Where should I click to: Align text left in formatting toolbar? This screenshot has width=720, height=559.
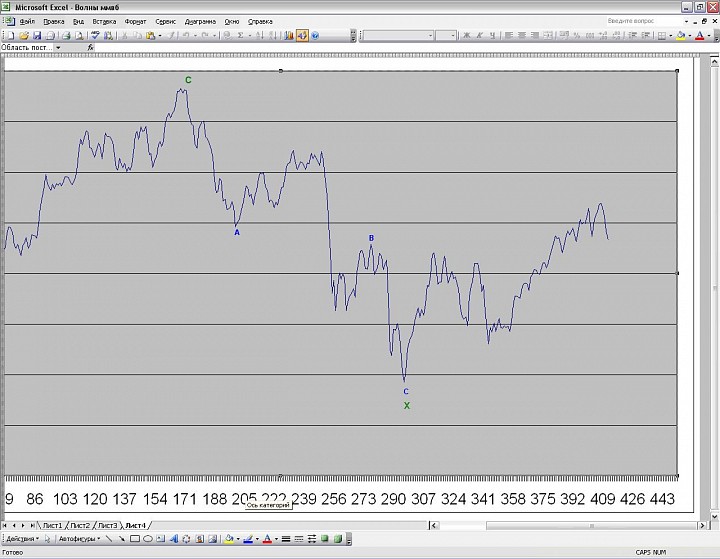click(509, 35)
